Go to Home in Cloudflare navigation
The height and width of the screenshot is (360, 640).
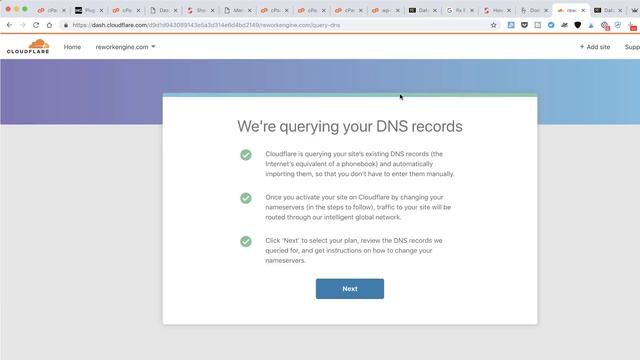[x=72, y=47]
